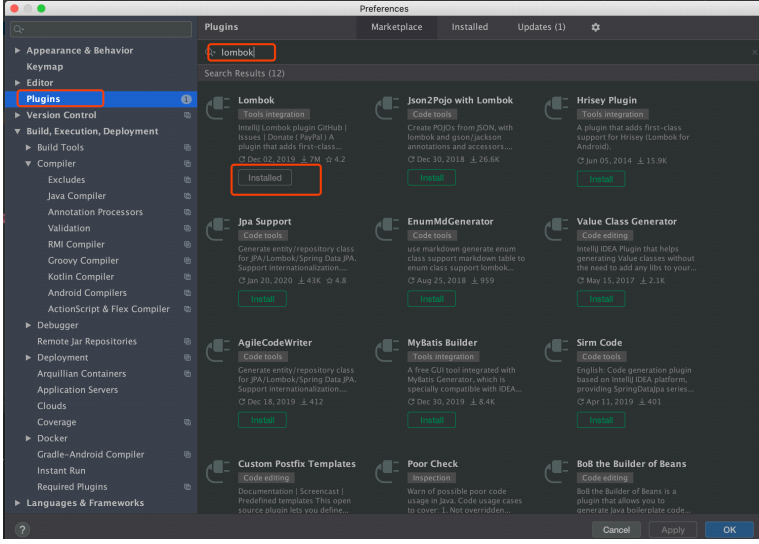Expand the Build Tools node
This screenshot has width=759, height=544.
28,147
